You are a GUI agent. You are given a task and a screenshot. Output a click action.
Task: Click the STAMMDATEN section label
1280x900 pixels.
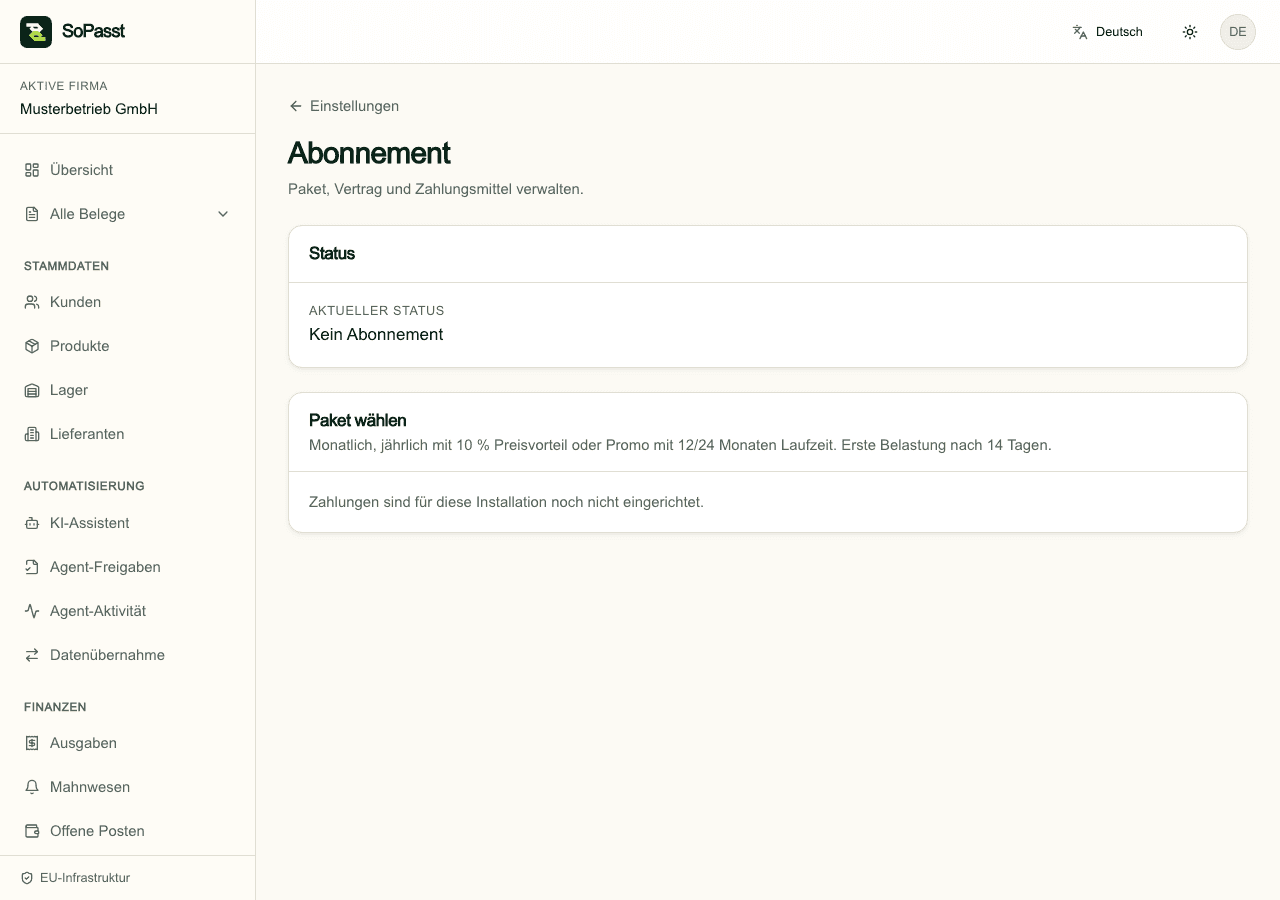point(67,266)
